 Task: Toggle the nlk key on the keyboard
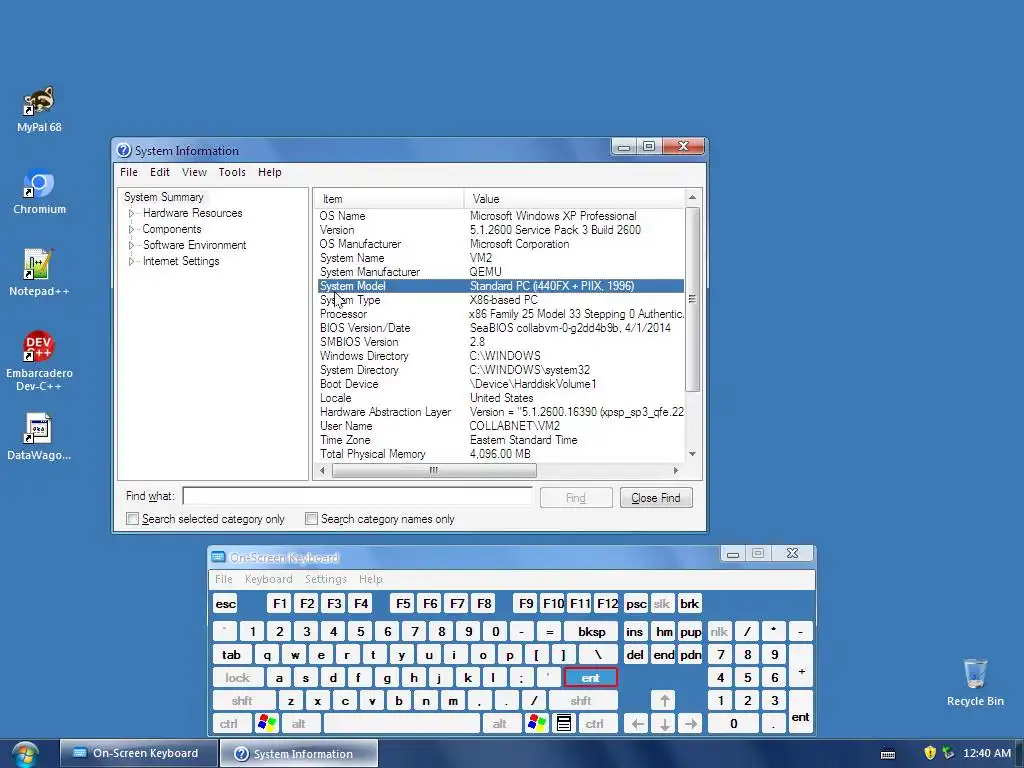pos(719,632)
